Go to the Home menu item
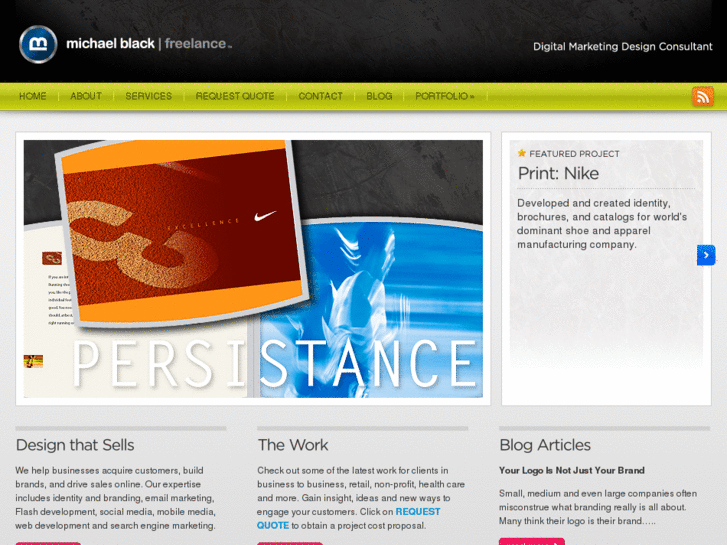This screenshot has height=545, width=727. pyautogui.click(x=32, y=96)
